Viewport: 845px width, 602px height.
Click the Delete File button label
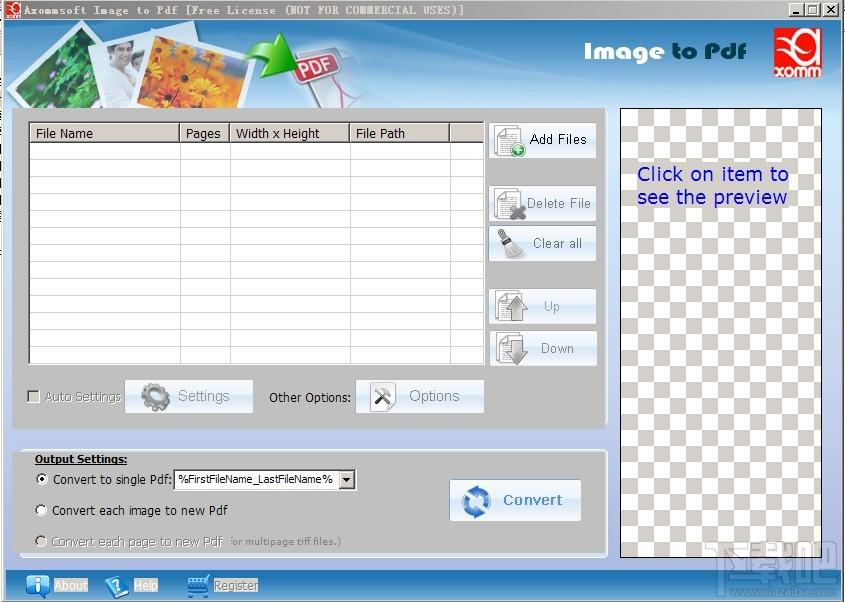point(559,203)
